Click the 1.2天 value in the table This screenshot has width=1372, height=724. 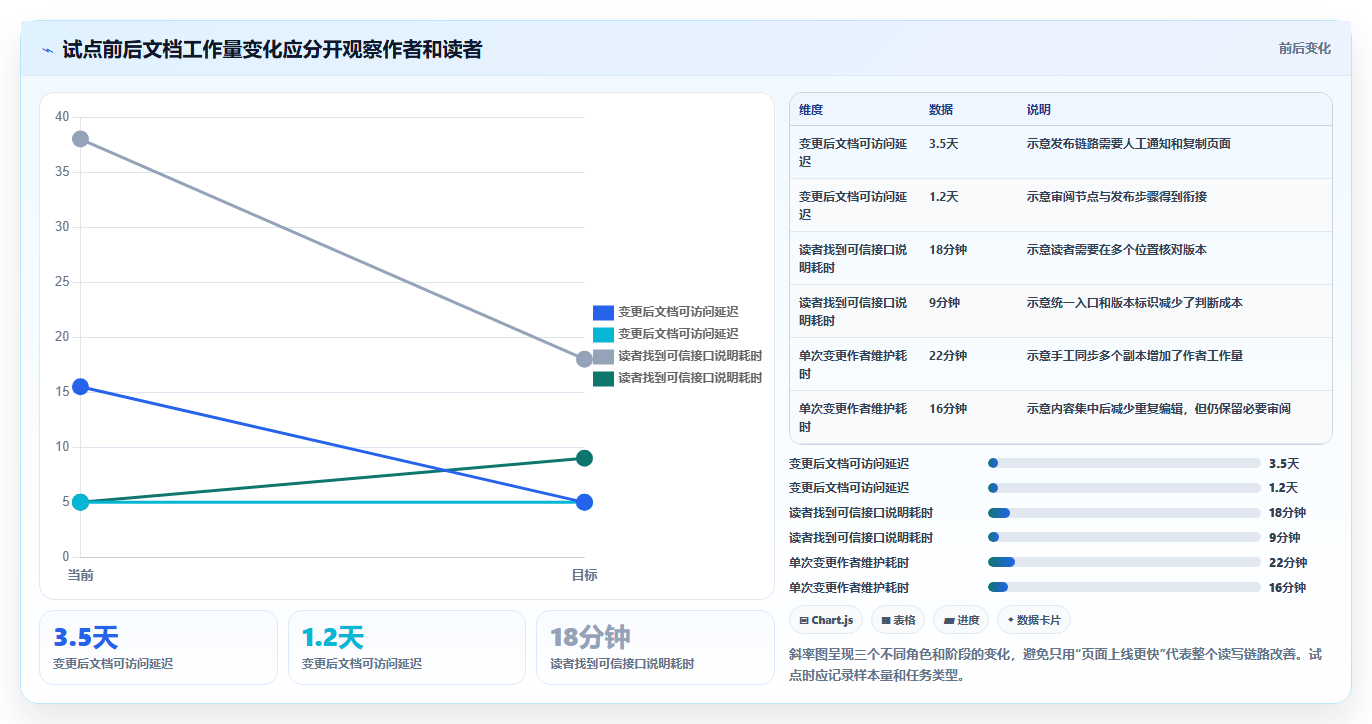pyautogui.click(x=944, y=197)
